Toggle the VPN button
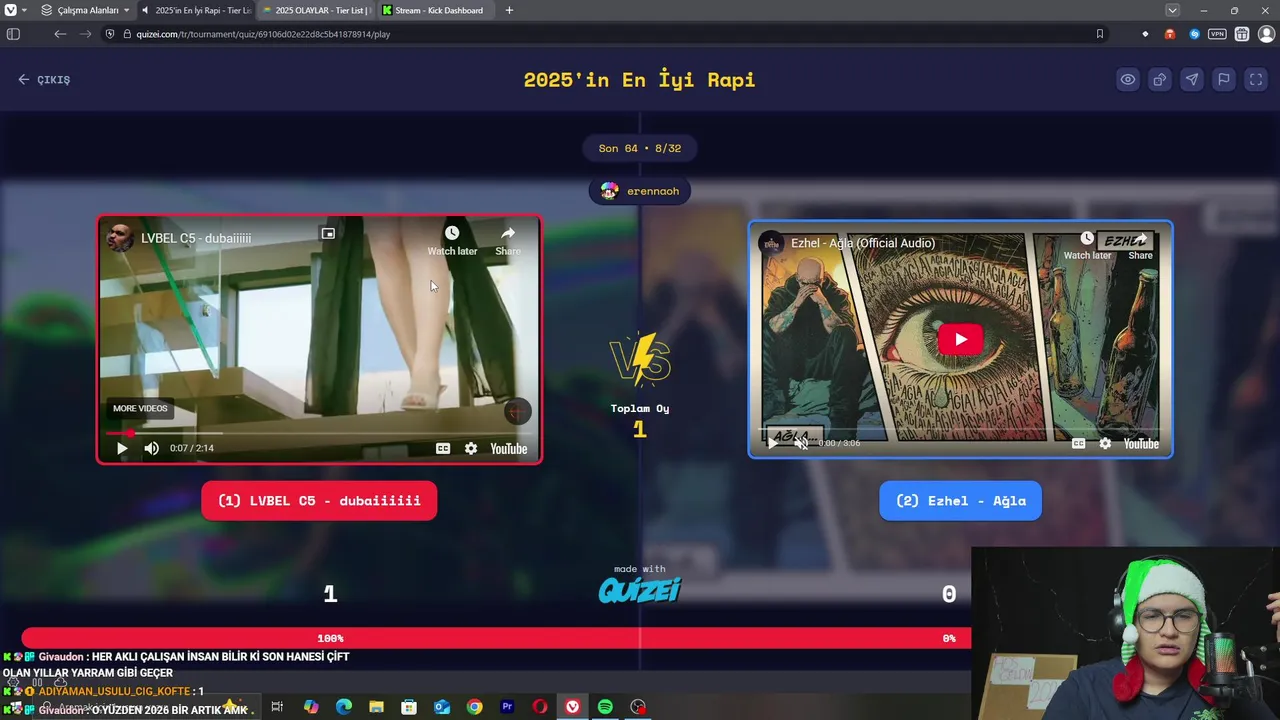 coord(1217,34)
